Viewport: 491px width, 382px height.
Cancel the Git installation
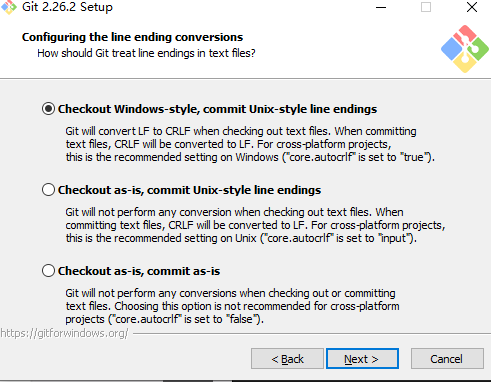coord(447,359)
